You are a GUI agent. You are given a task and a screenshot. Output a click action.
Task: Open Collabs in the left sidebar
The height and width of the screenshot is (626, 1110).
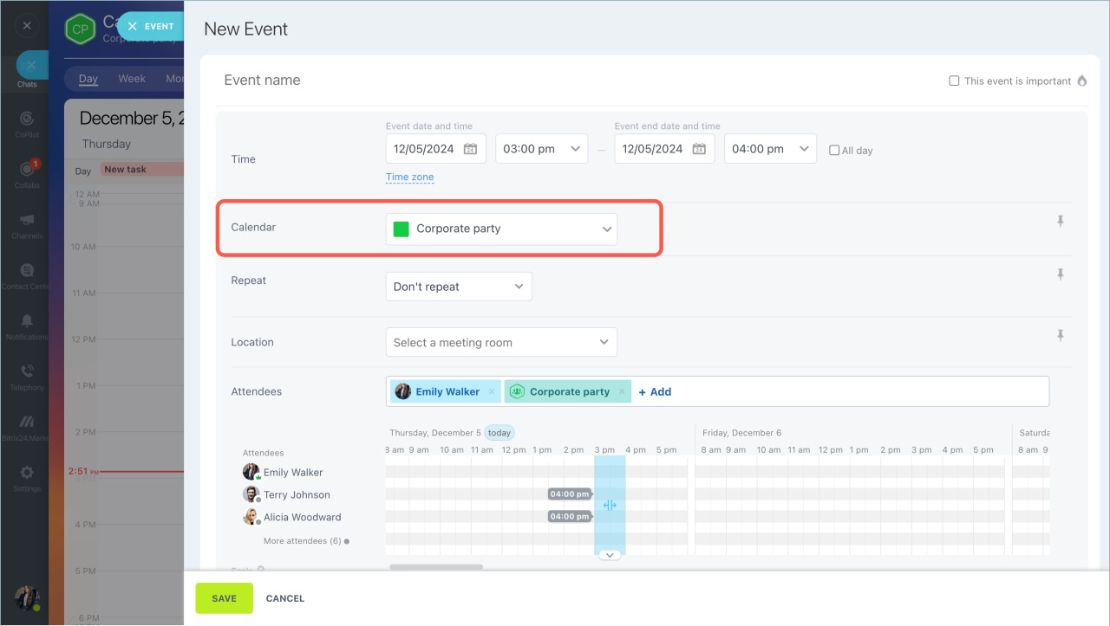tap(27, 173)
